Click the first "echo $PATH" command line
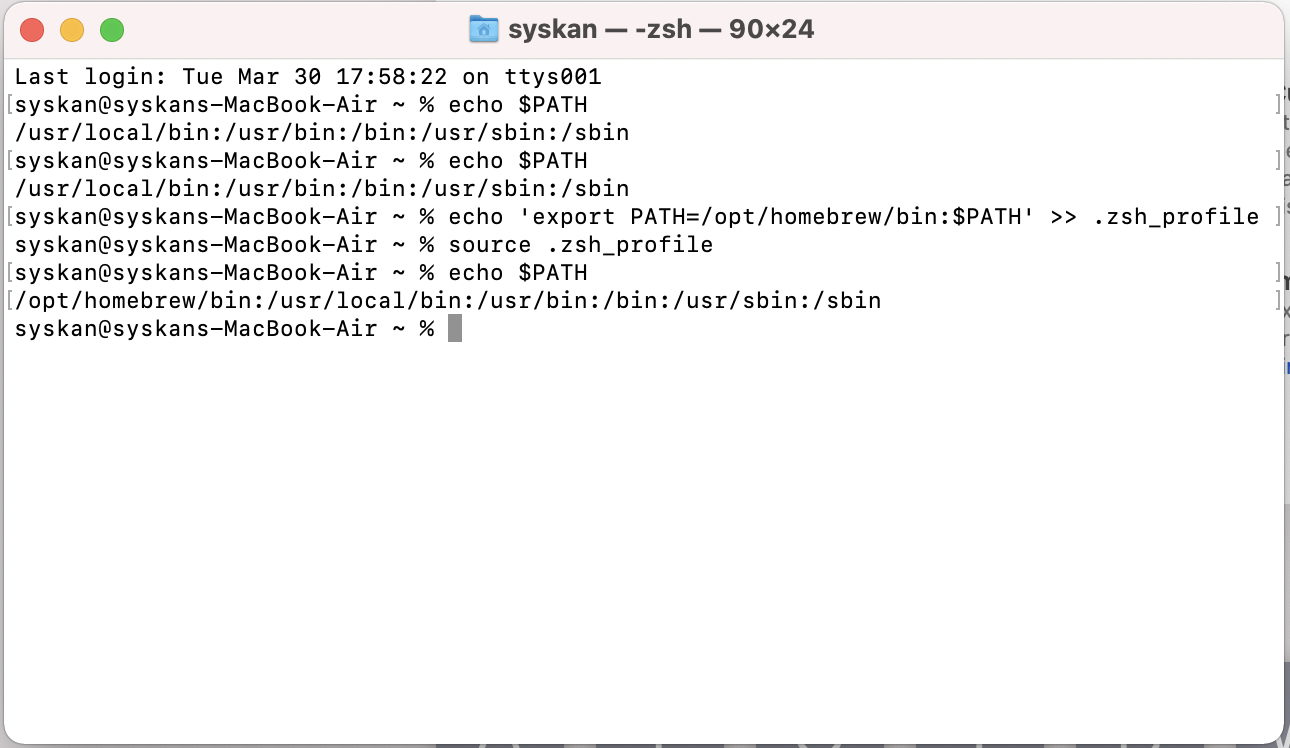Screen dimensions: 1290x748 click(x=517, y=105)
